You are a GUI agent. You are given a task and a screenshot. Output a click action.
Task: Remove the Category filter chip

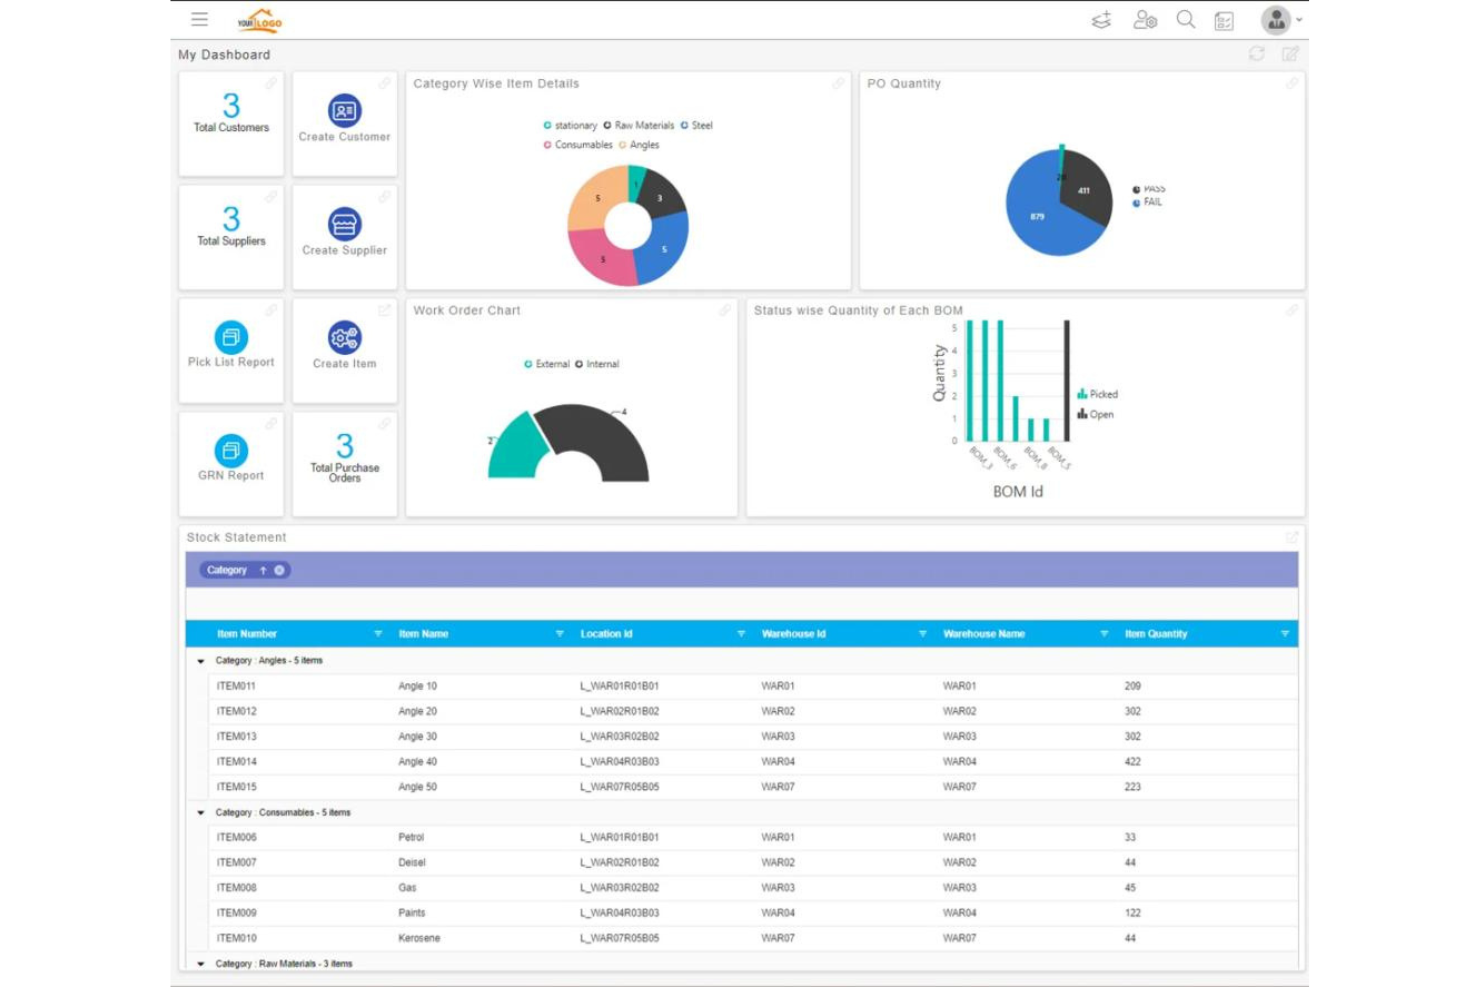click(278, 570)
